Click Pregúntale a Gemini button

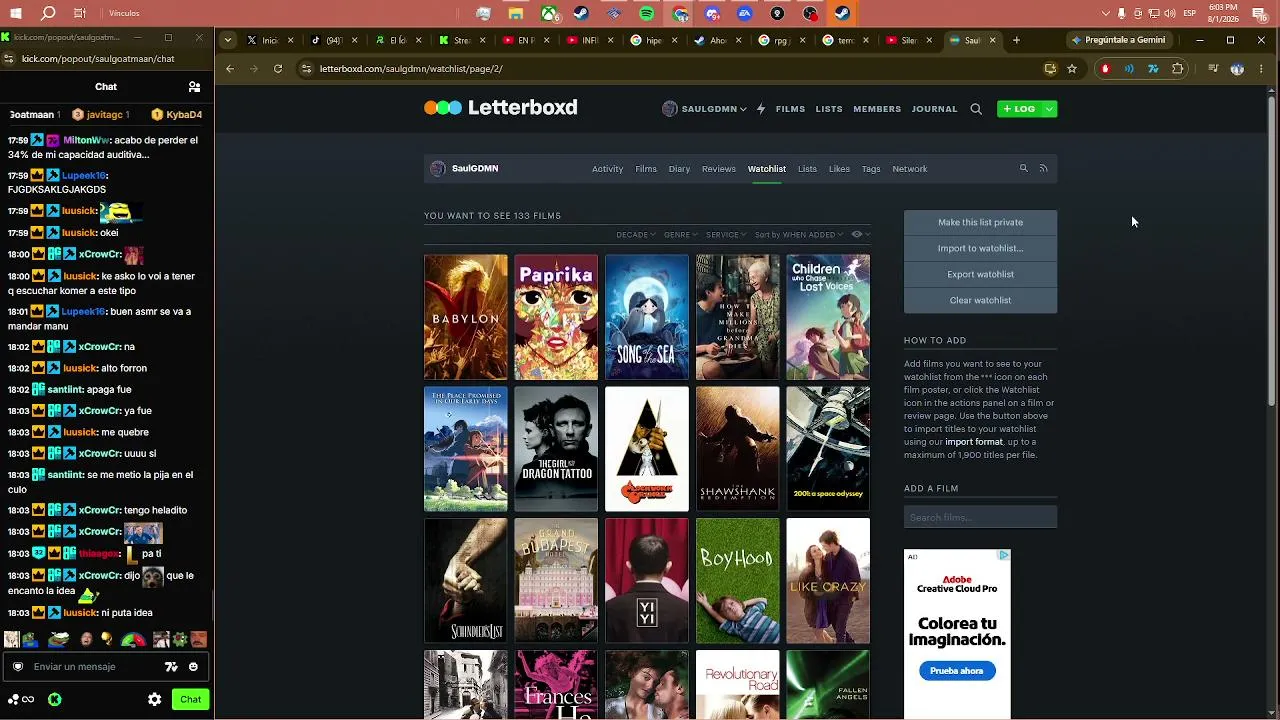(x=1118, y=40)
